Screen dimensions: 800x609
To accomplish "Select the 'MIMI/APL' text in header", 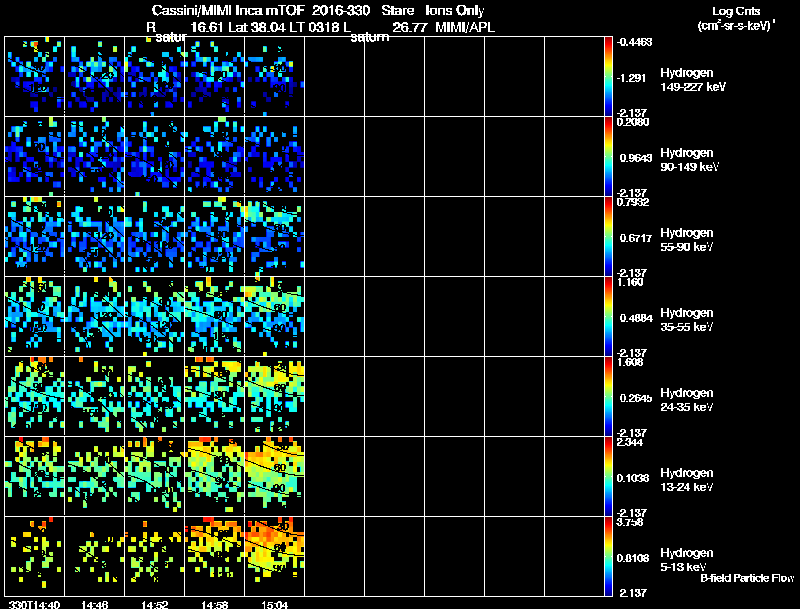I will [465, 27].
